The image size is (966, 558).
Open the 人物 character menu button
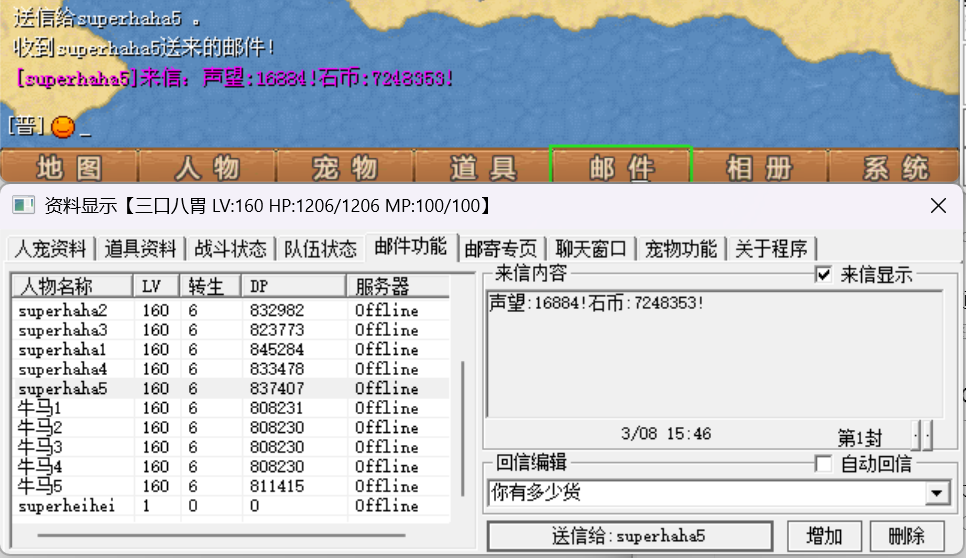click(207, 166)
